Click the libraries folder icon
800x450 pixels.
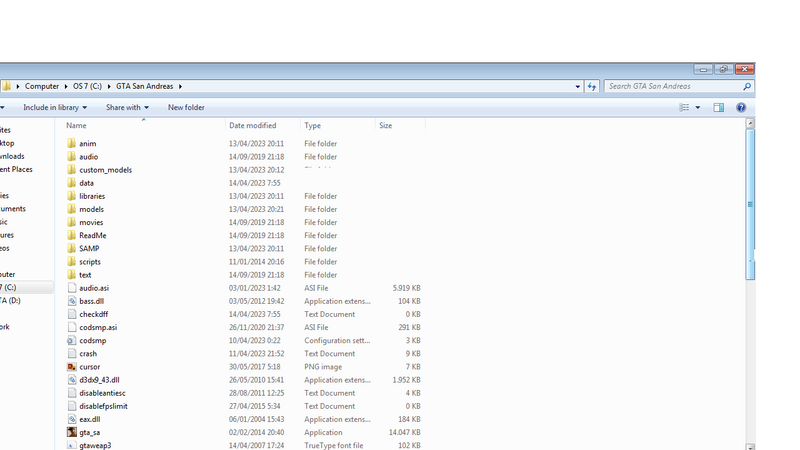71,196
